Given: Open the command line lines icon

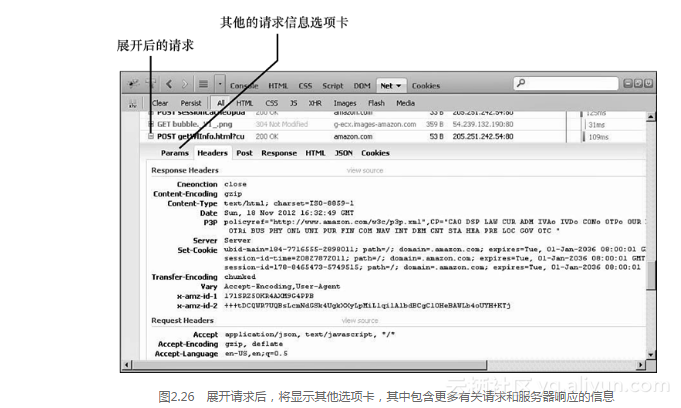Looking at the screenshot, I should (203, 84).
